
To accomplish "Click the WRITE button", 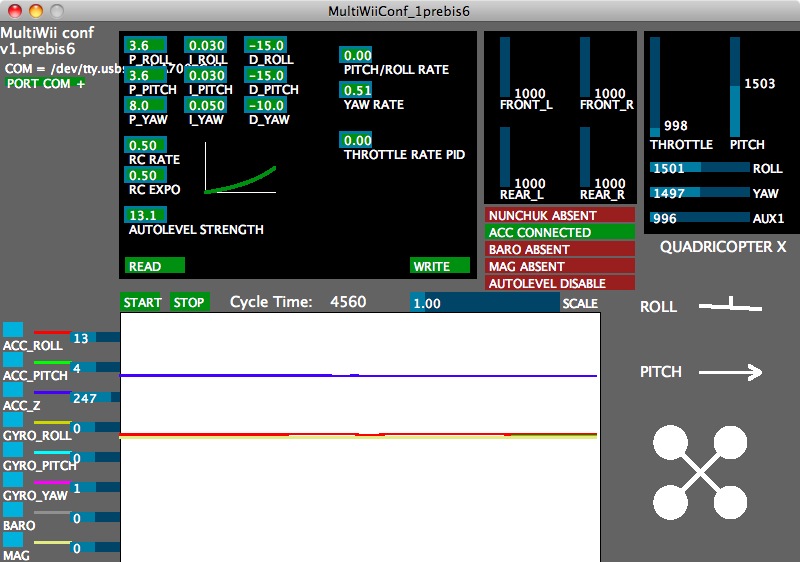I will click(439, 266).
